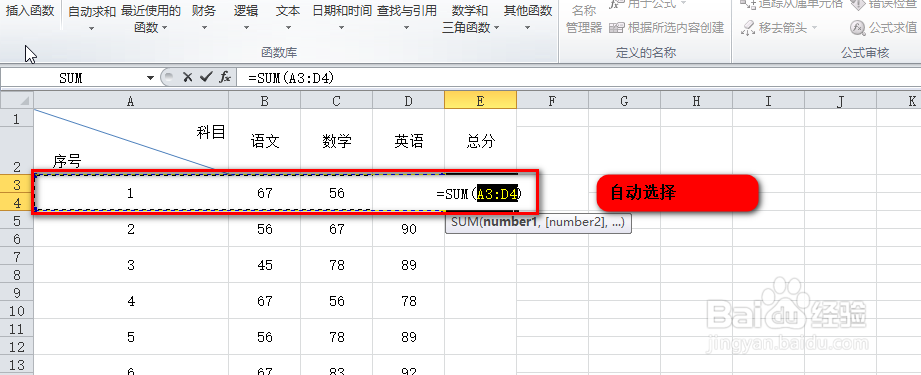The height and width of the screenshot is (375, 921).
Task: Select column B header
Action: click(265, 101)
